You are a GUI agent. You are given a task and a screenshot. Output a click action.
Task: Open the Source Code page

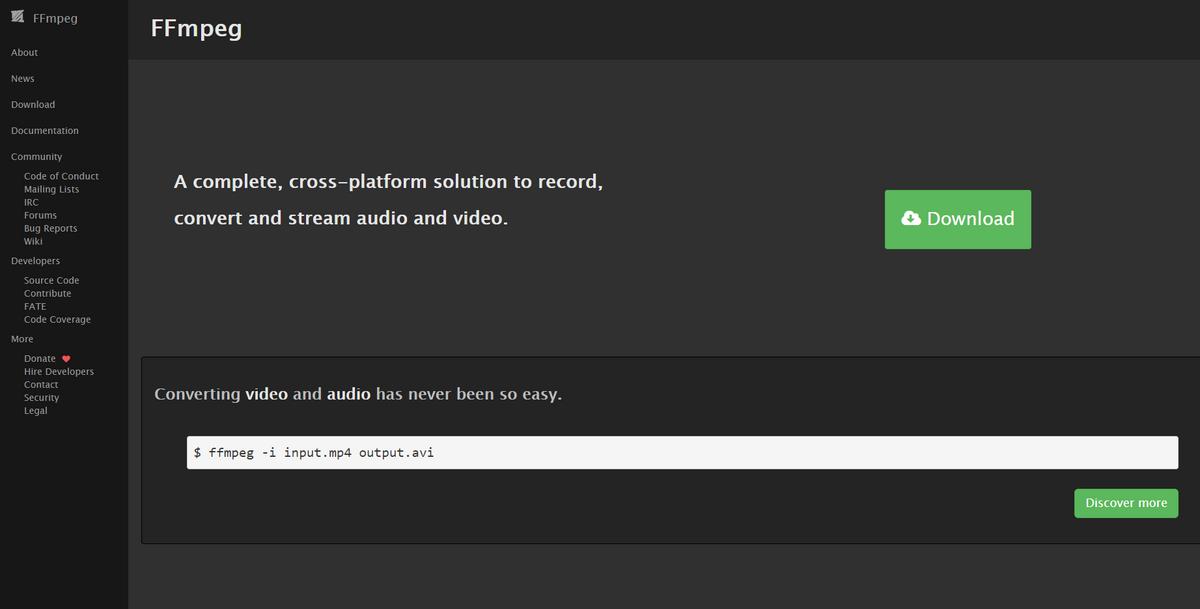(51, 280)
